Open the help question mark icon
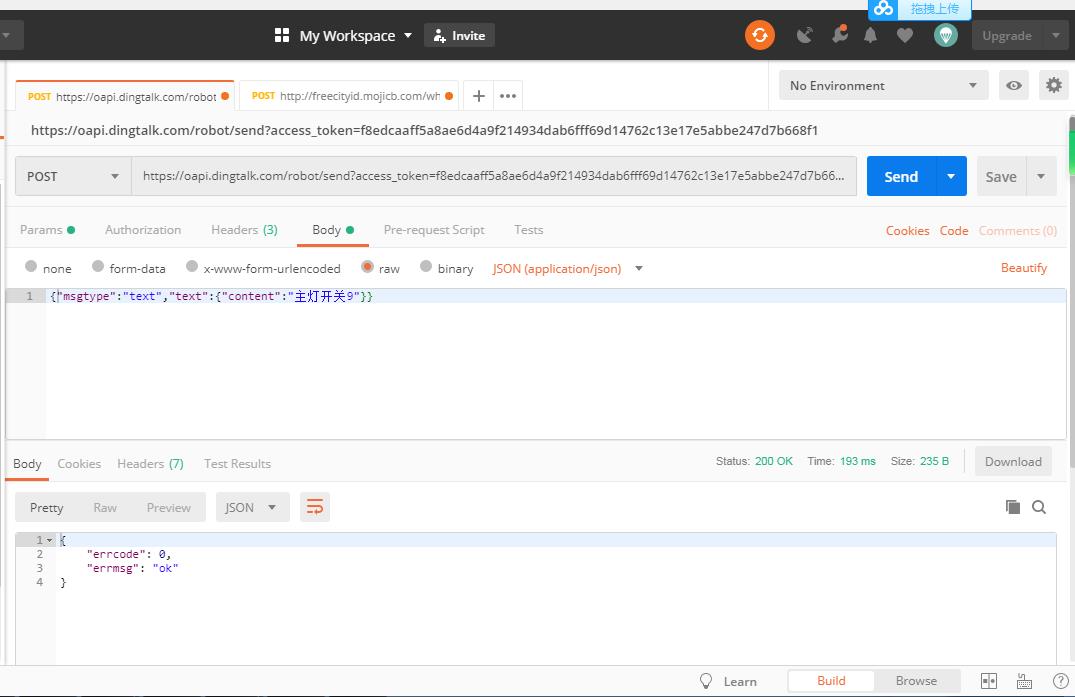This screenshot has height=697, width=1075. [1060, 681]
